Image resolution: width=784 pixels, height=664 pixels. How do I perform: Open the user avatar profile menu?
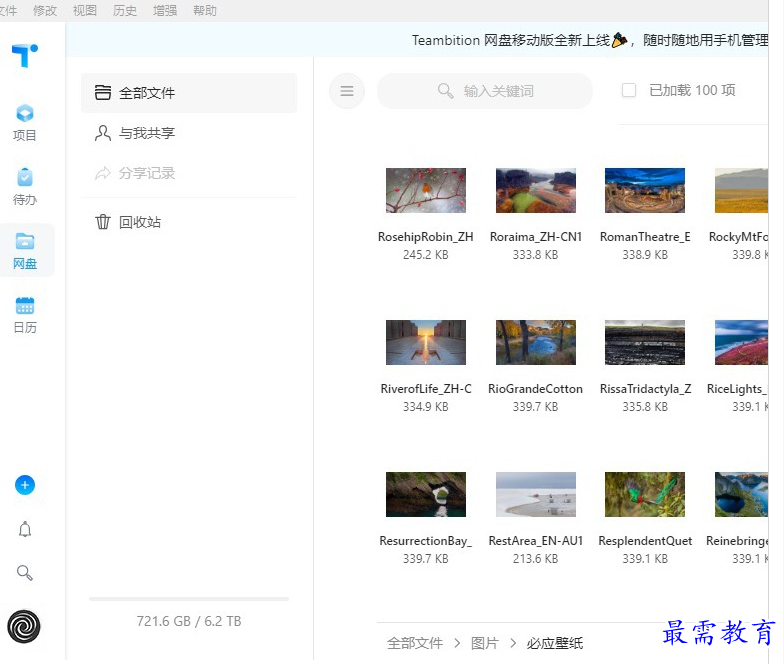click(25, 627)
